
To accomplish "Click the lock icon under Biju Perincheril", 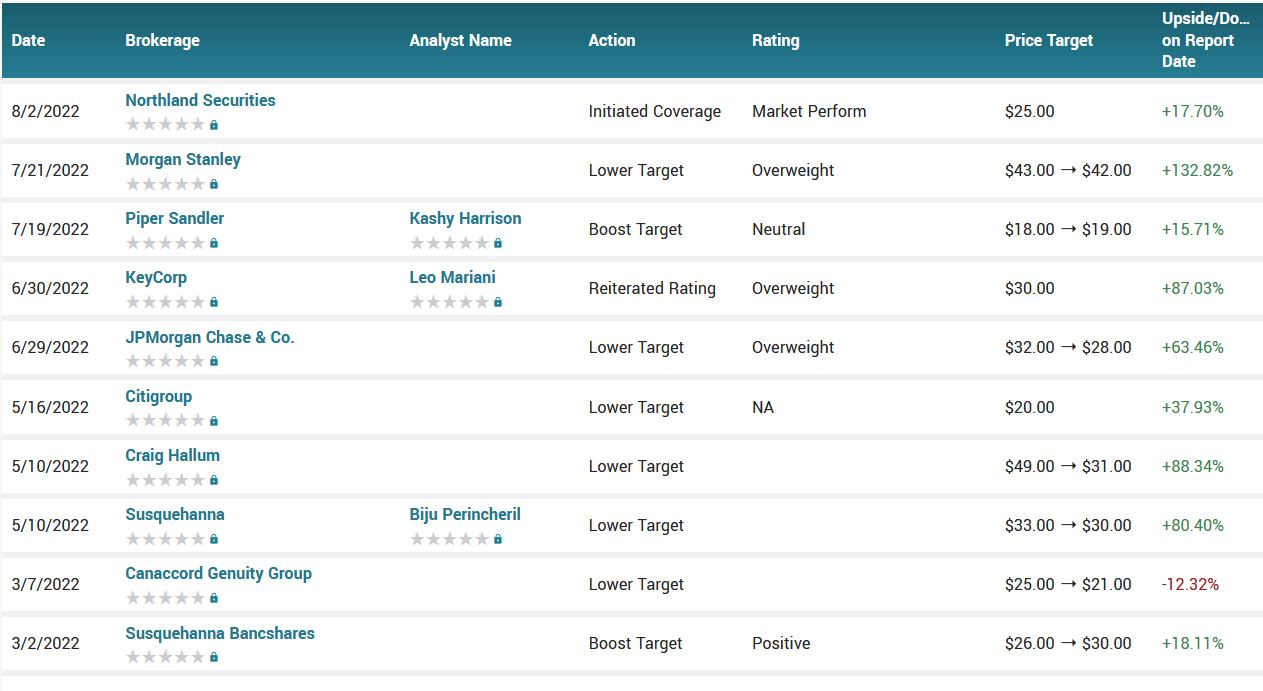I will pos(498,539).
